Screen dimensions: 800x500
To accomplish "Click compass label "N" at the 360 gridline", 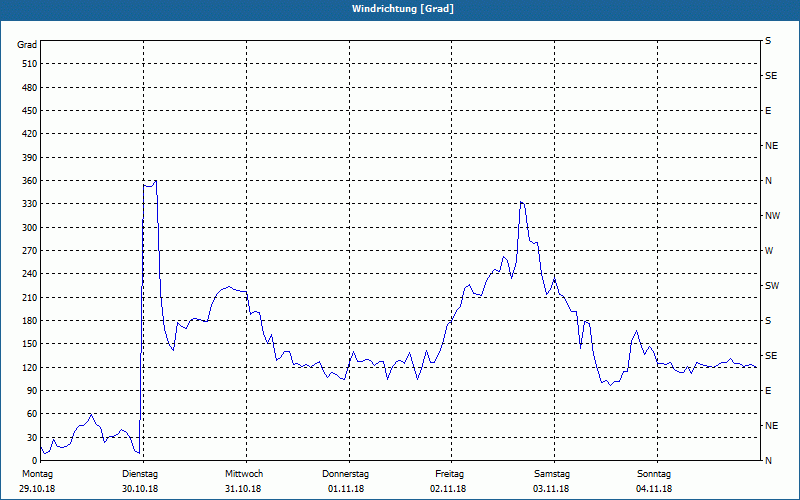I will [x=768, y=181].
